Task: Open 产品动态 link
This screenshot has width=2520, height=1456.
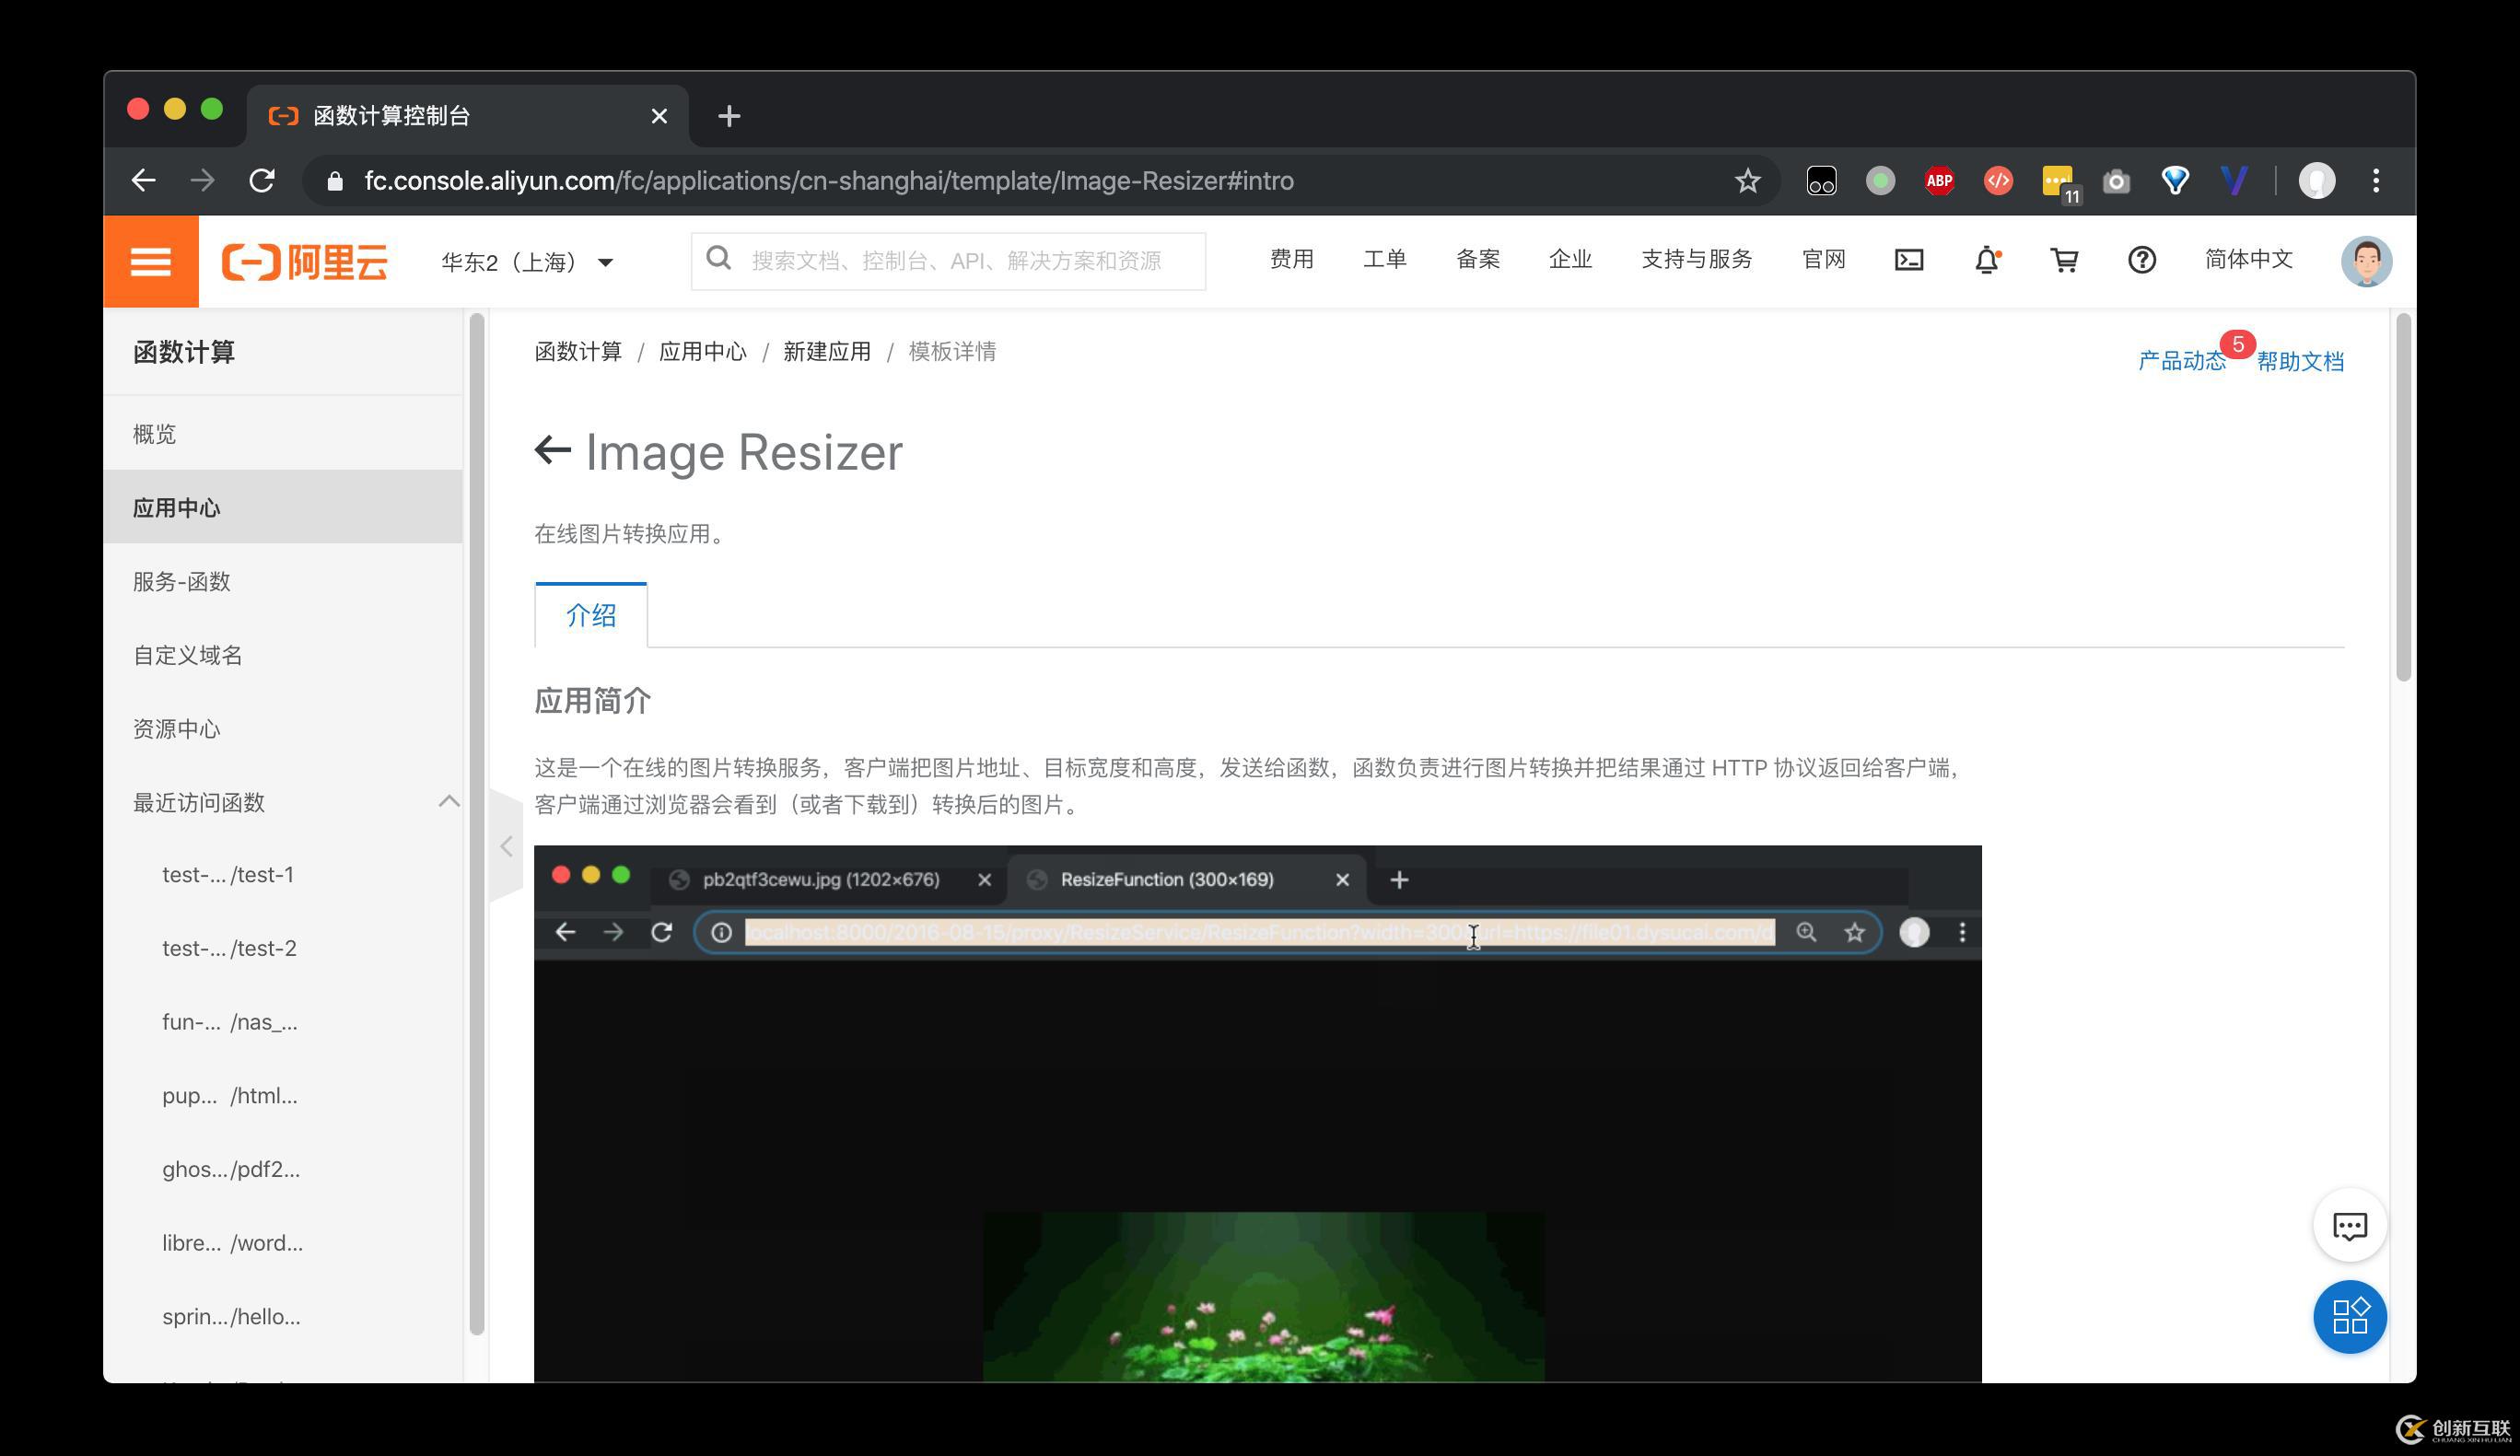Action: [2181, 361]
